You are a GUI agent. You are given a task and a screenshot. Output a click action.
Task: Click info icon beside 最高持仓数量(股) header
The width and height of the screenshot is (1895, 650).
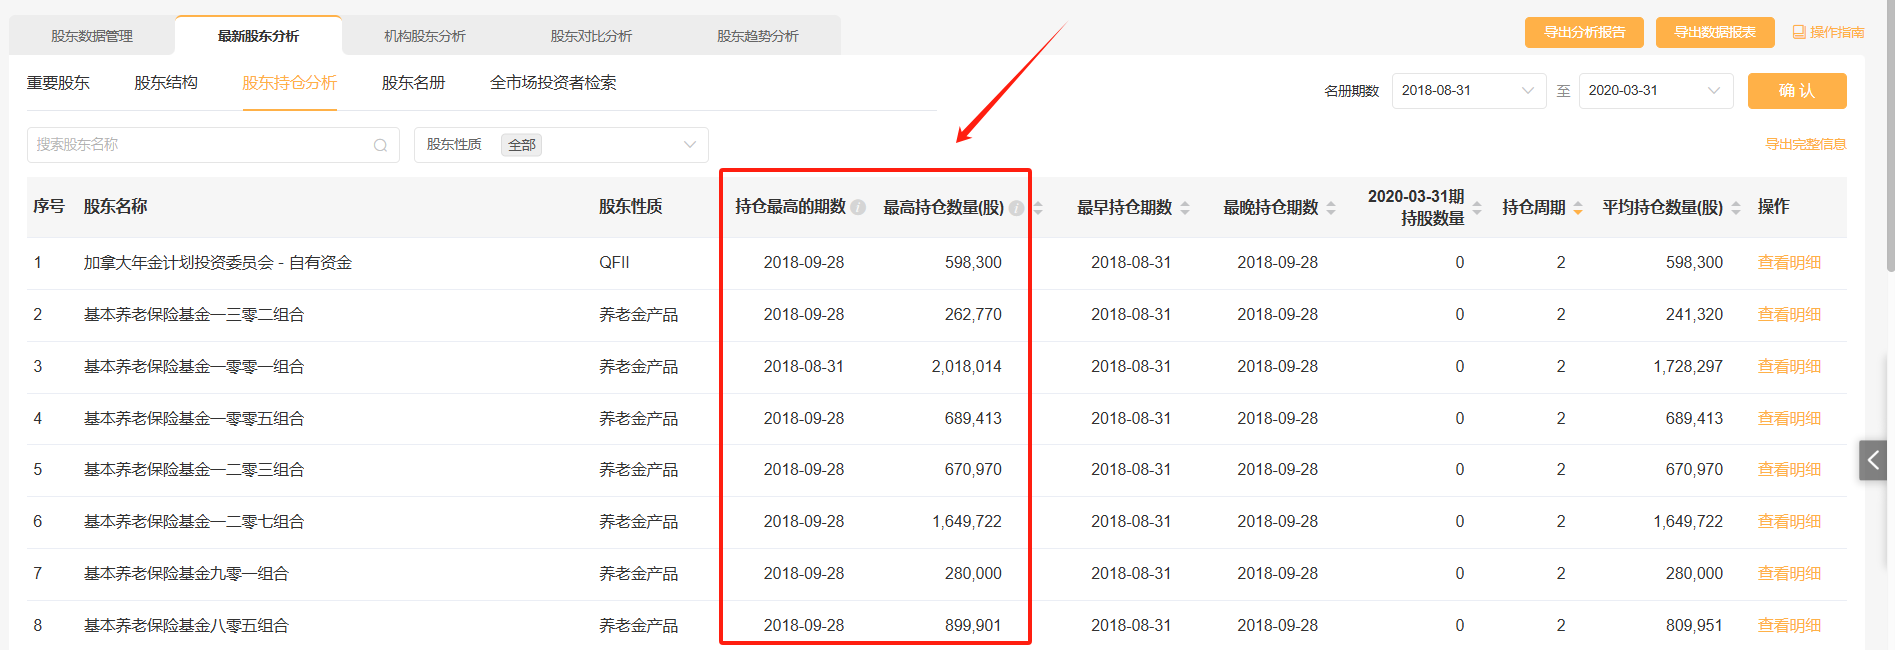tap(1016, 208)
